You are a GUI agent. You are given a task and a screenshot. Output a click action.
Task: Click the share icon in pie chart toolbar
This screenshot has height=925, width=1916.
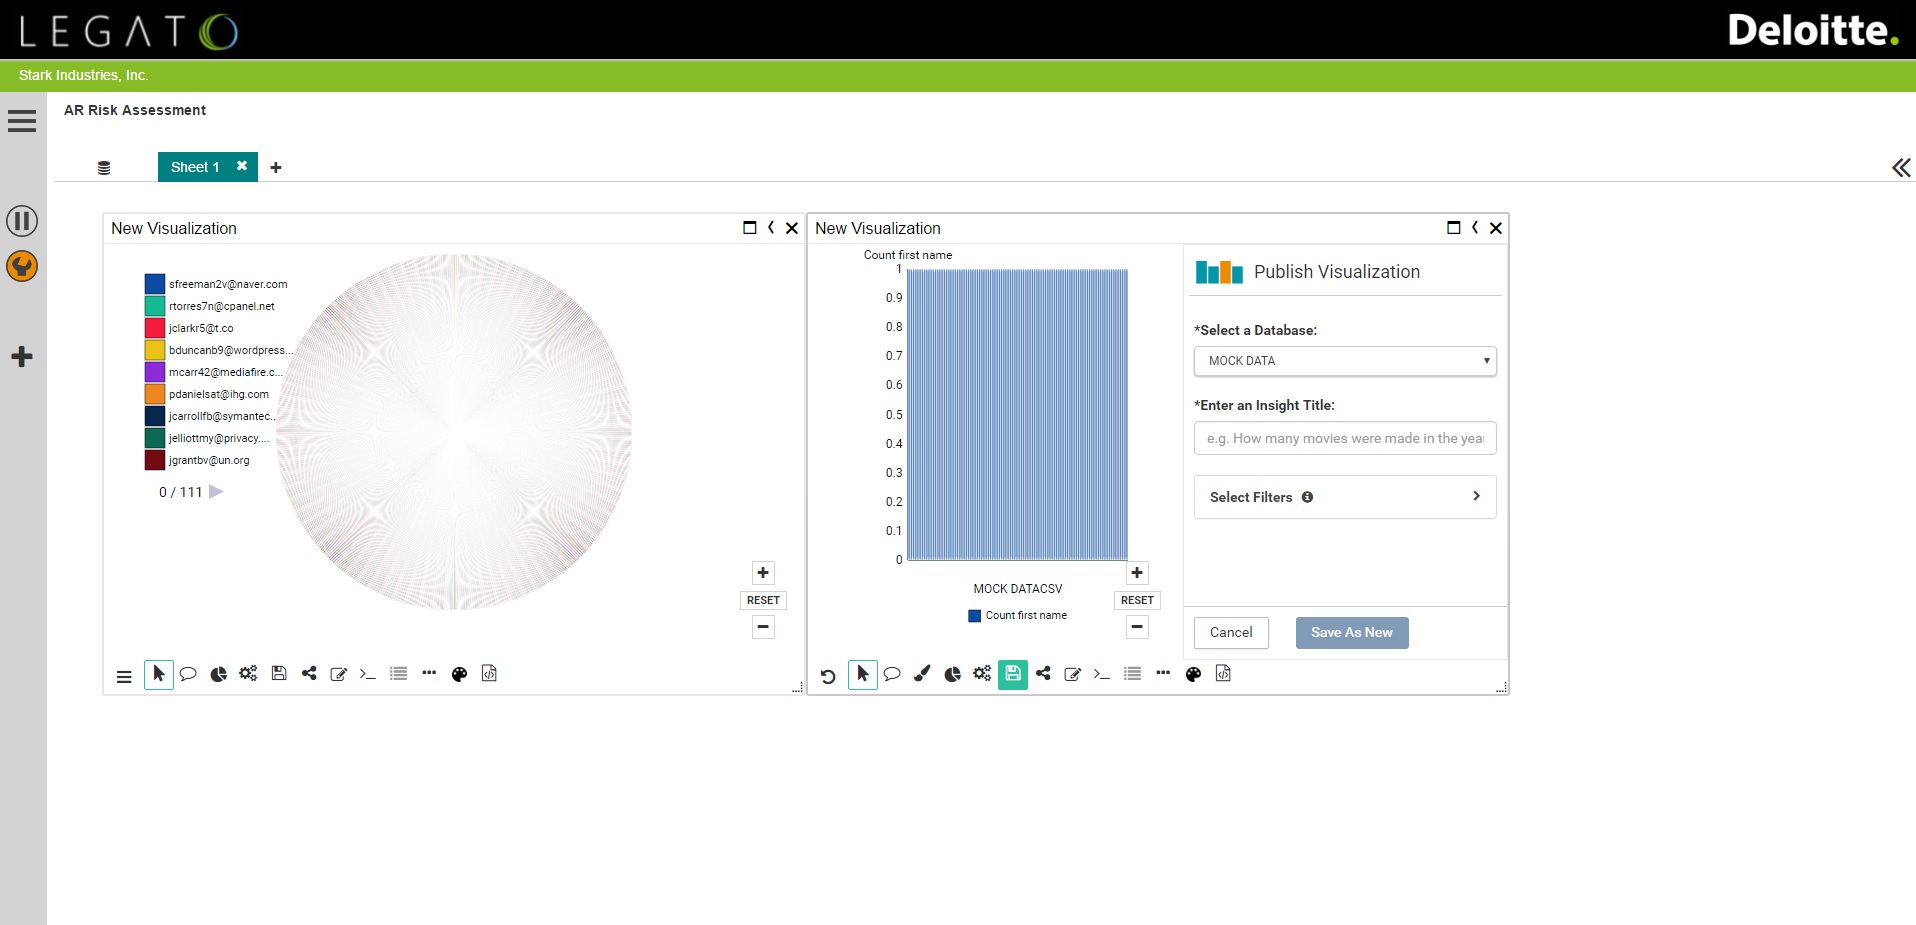click(x=309, y=673)
